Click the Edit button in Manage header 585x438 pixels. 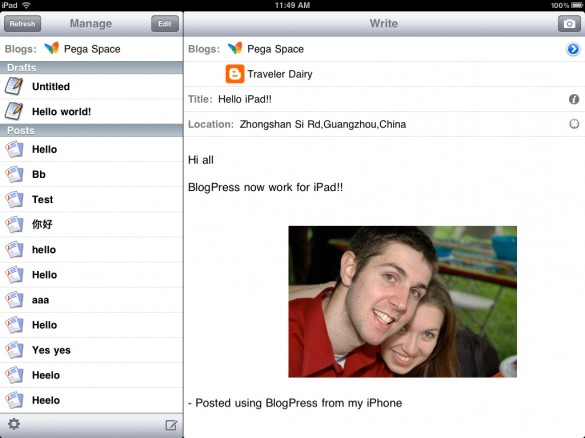pos(165,24)
